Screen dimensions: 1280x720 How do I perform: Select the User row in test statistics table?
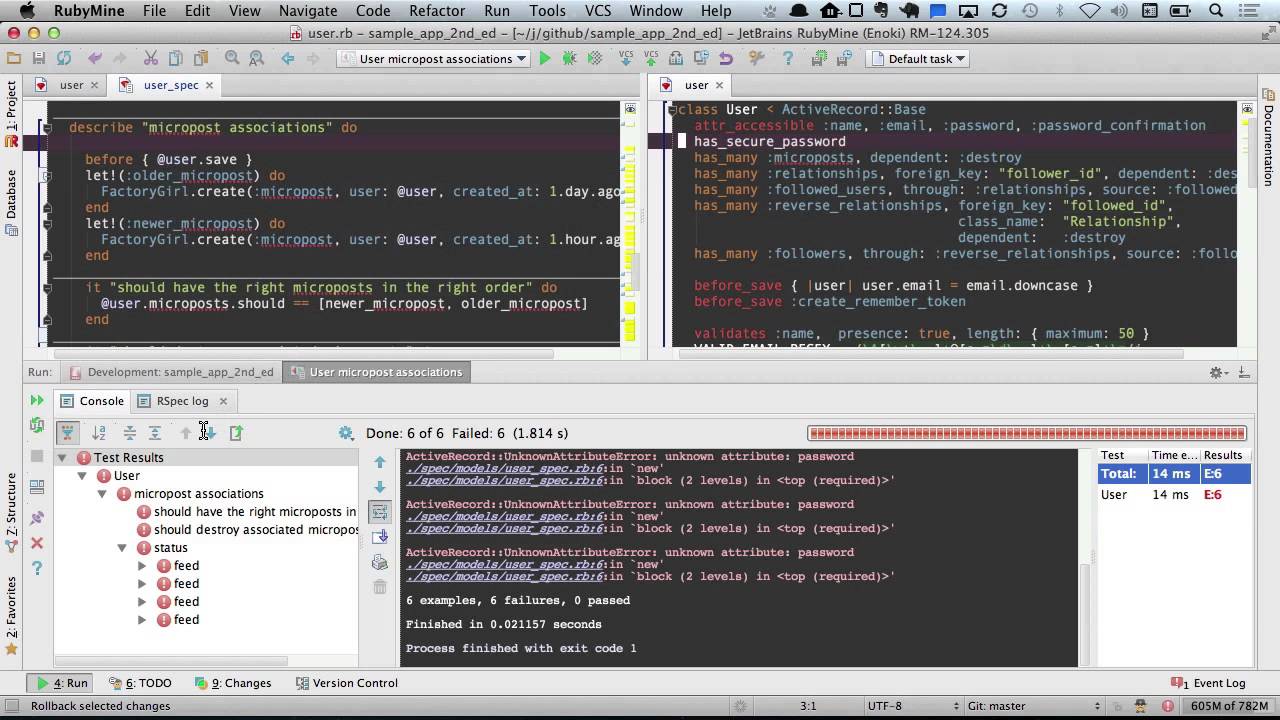1174,495
